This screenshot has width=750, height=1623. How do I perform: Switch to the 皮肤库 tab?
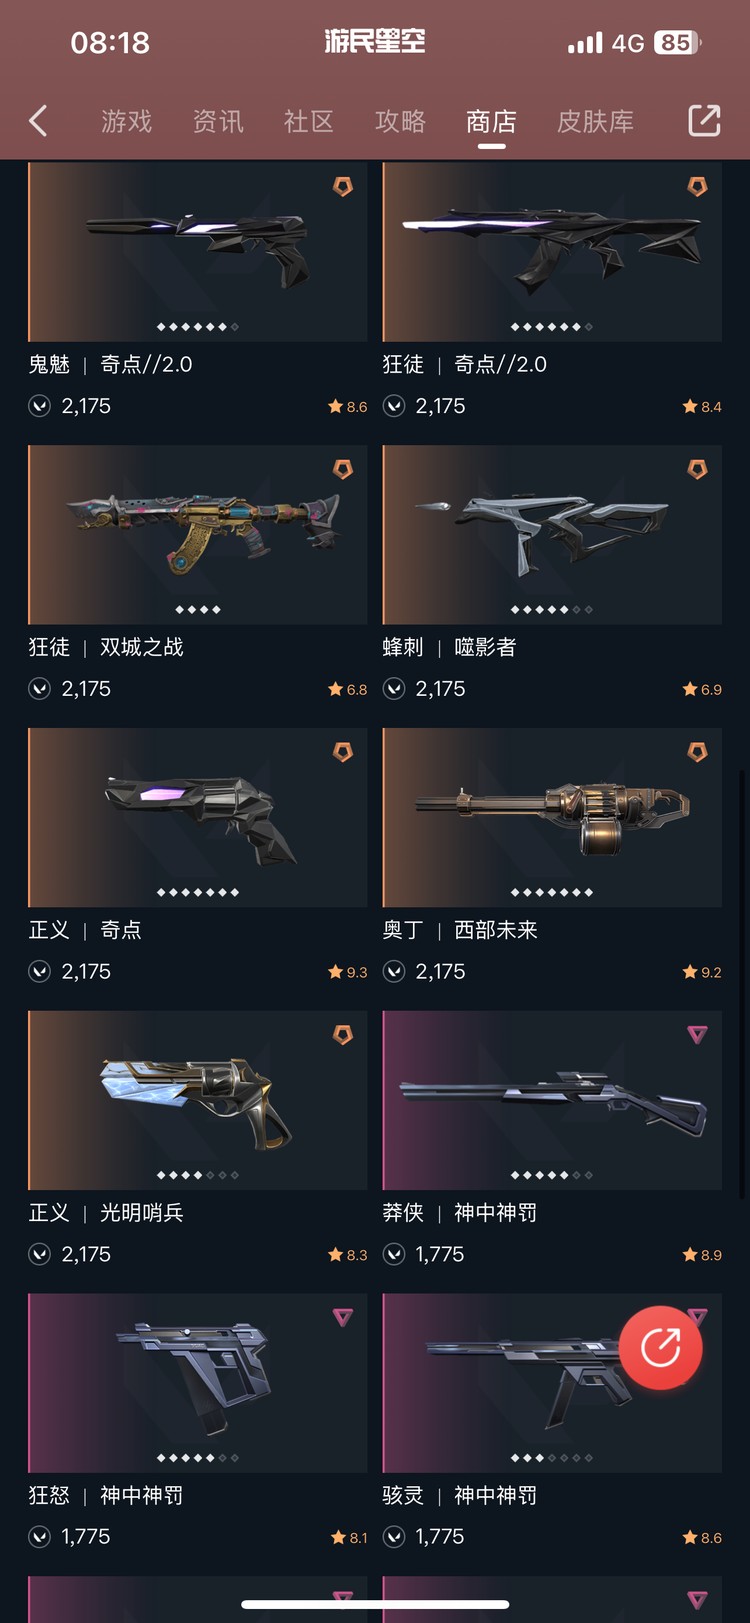pyautogui.click(x=595, y=122)
